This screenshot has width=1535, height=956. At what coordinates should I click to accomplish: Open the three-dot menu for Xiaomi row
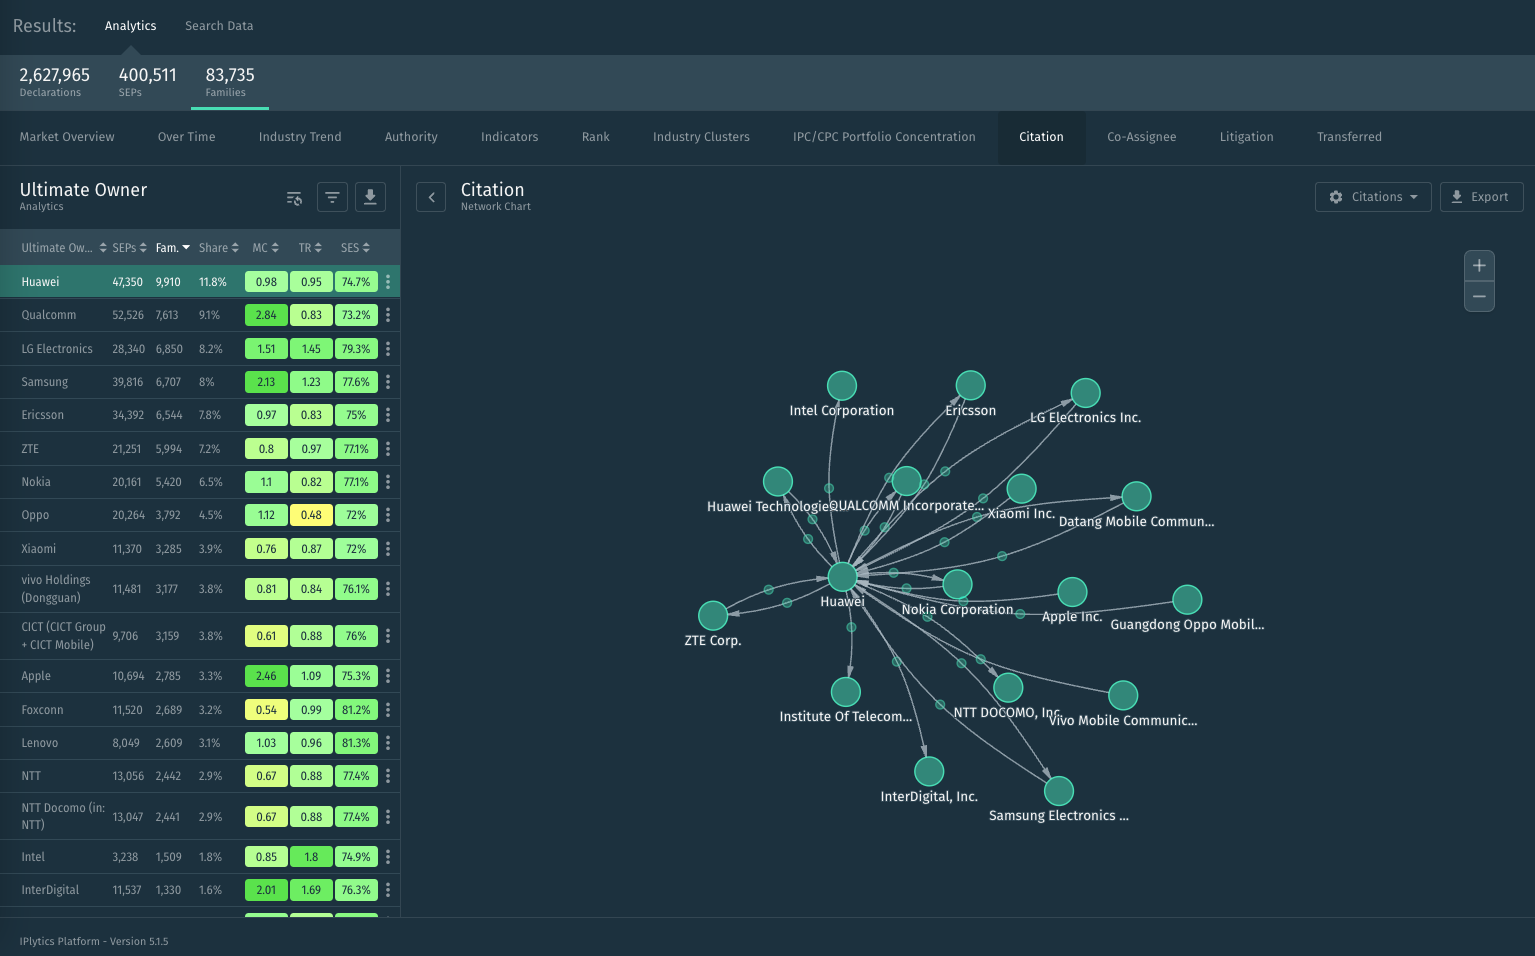pos(388,549)
